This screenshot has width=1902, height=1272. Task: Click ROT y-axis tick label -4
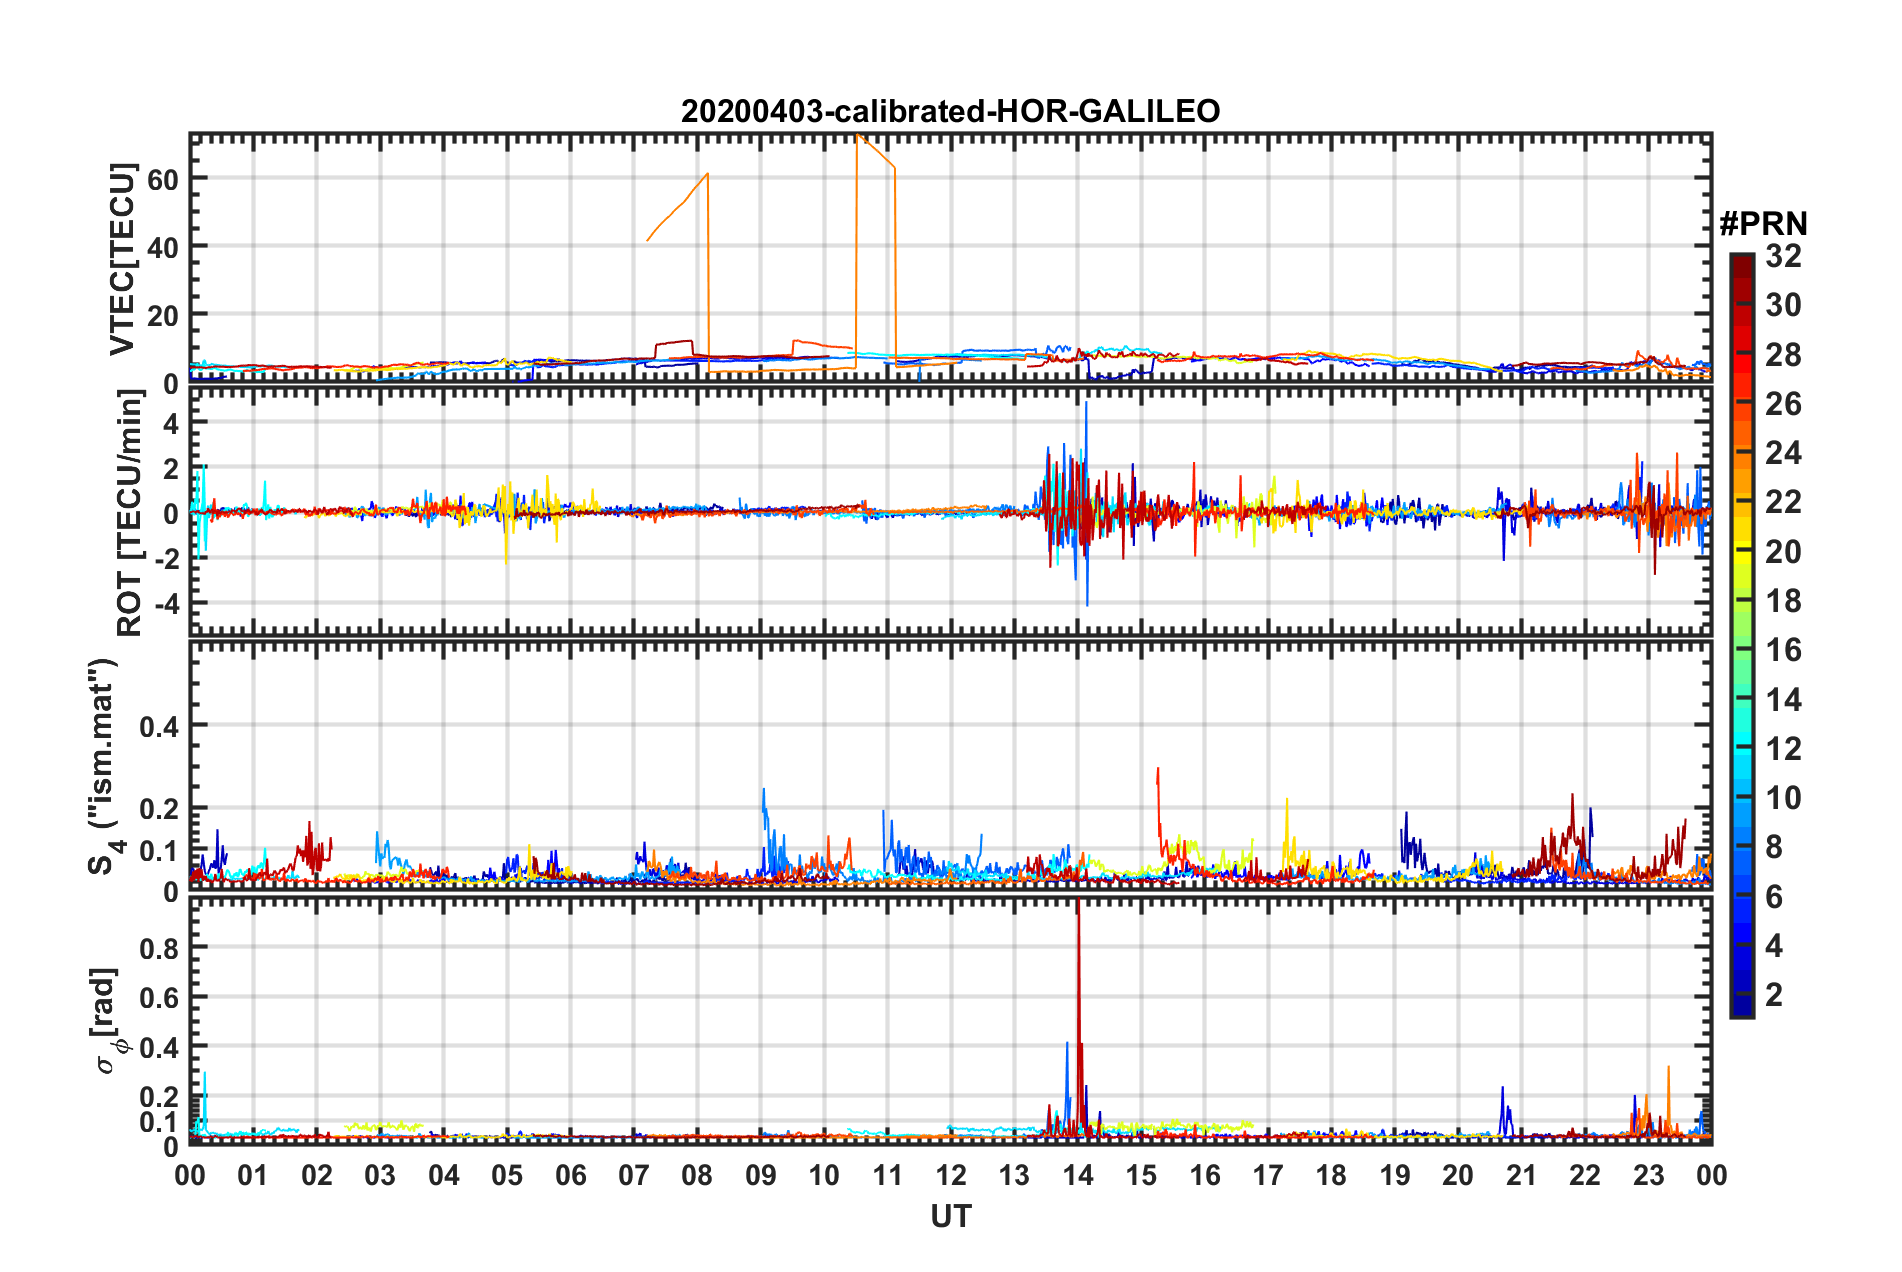(166, 604)
